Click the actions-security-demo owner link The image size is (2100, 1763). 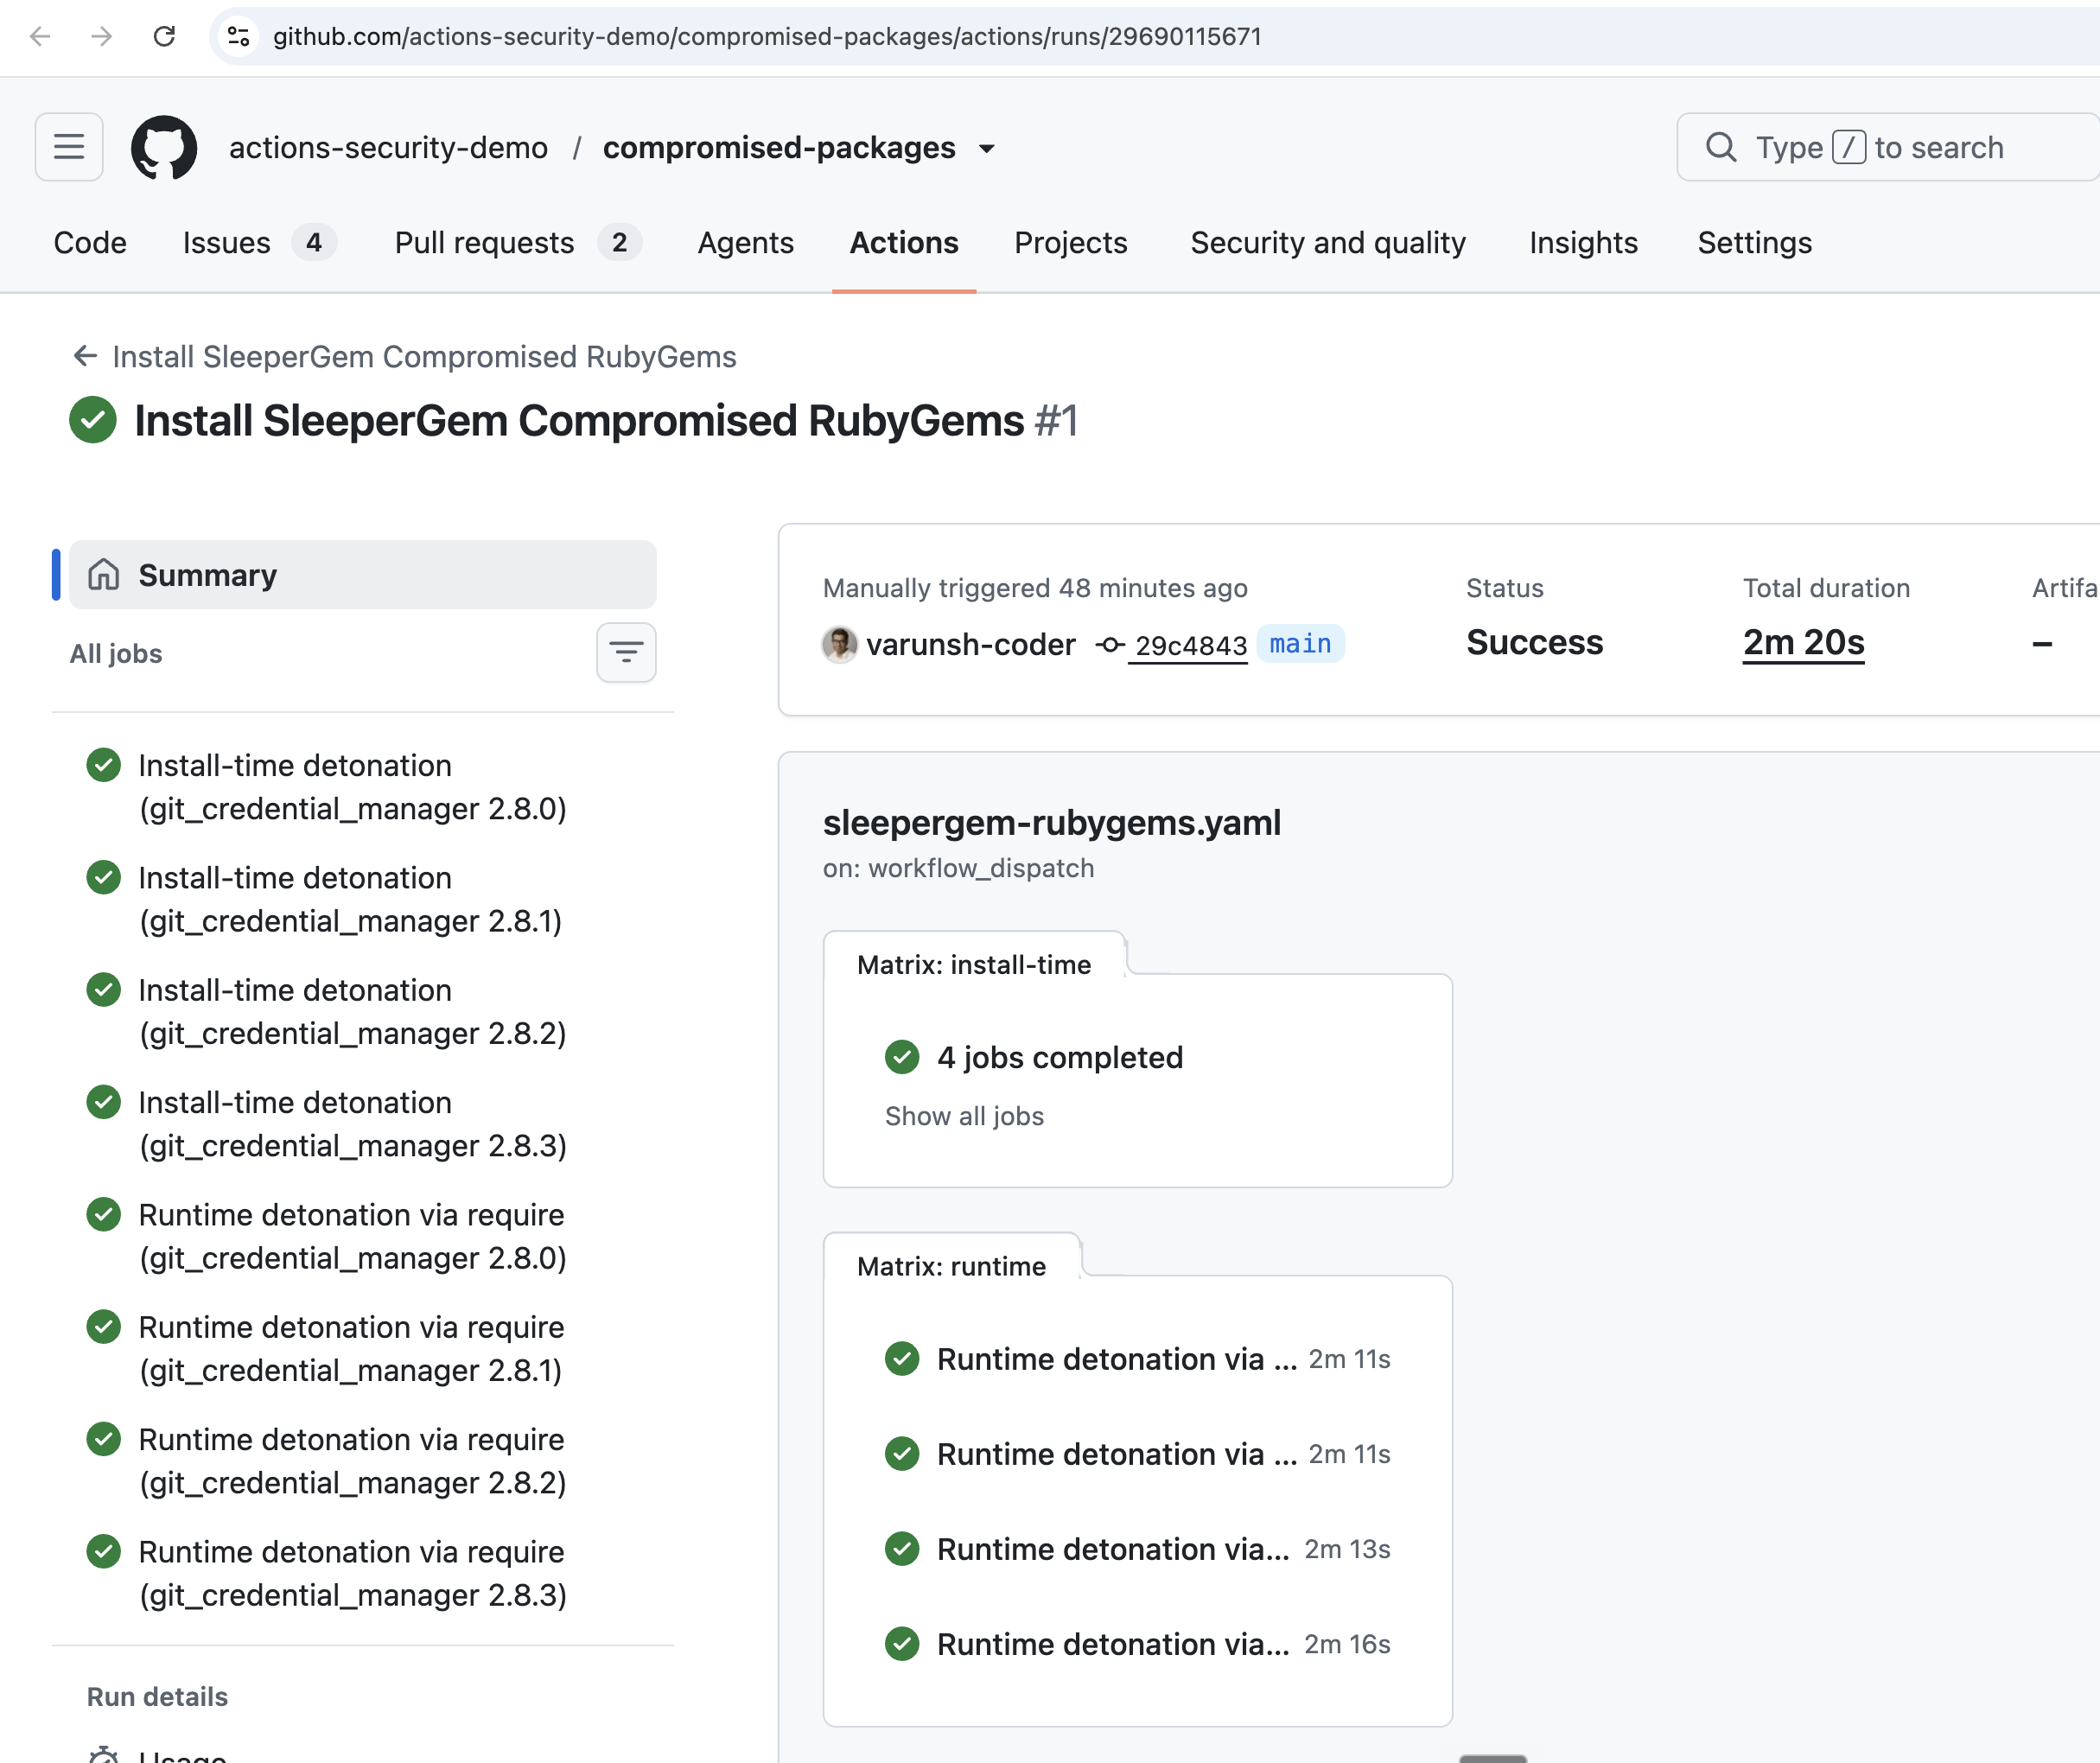(388, 148)
